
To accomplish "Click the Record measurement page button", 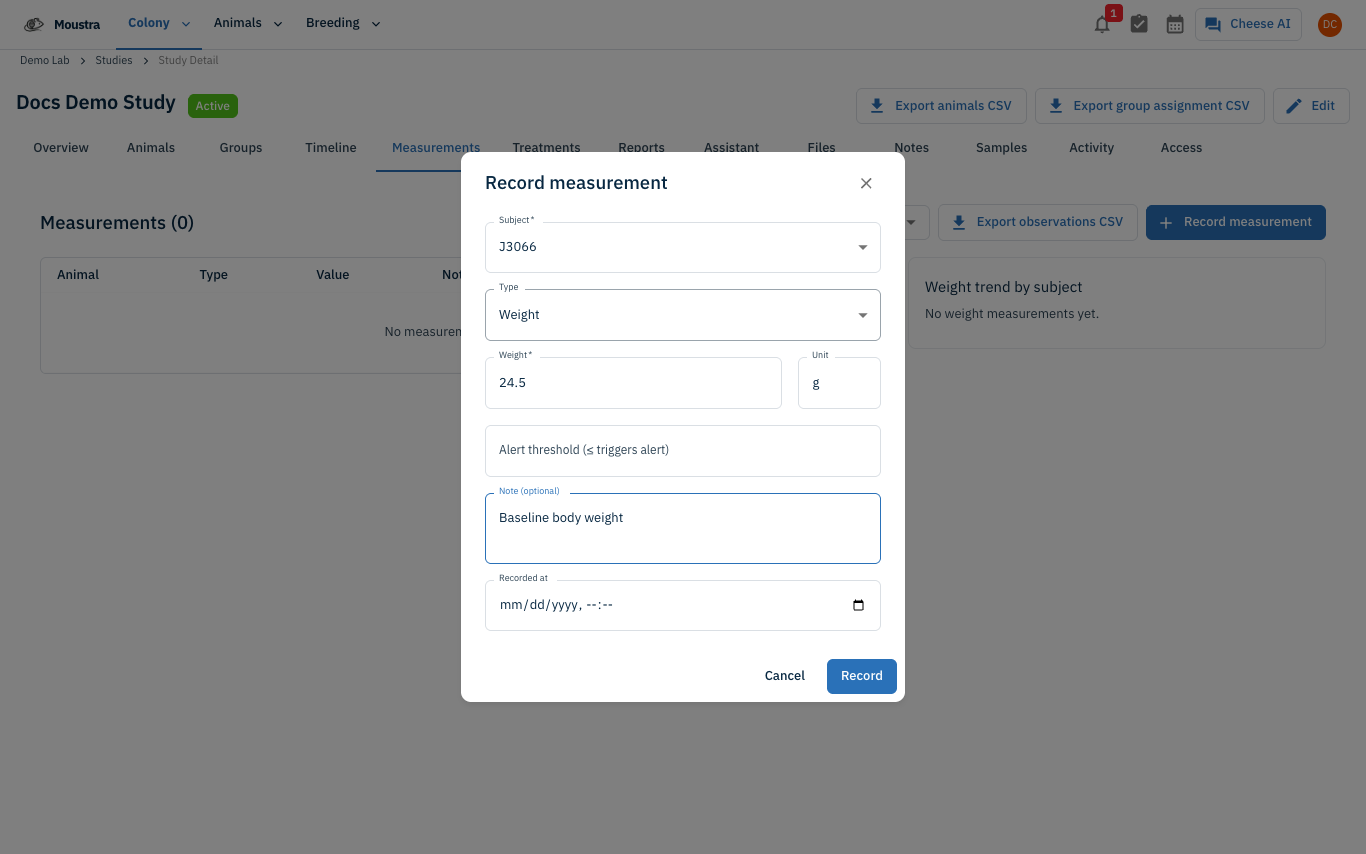I will [1236, 222].
